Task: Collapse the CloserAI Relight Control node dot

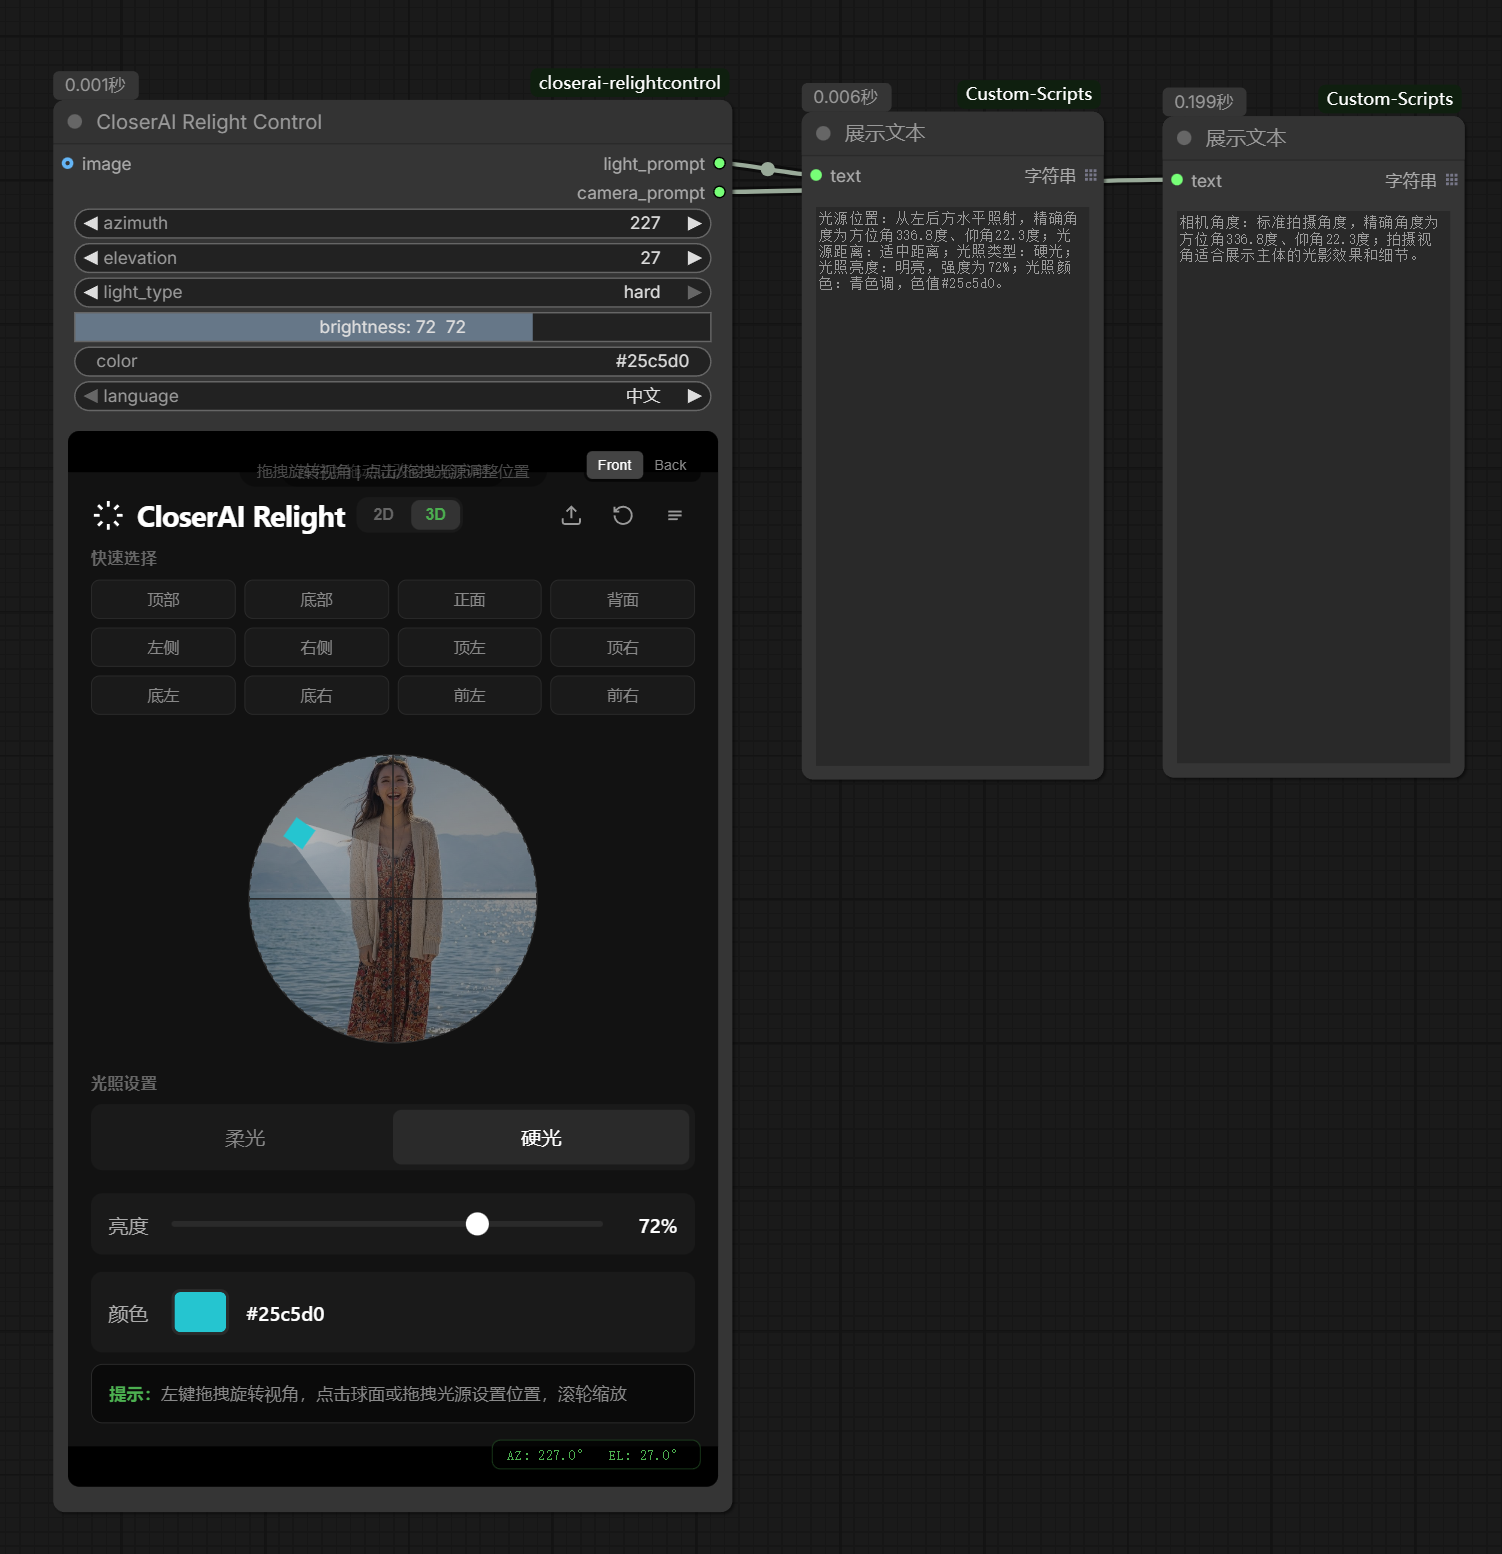Action: pos(75,122)
